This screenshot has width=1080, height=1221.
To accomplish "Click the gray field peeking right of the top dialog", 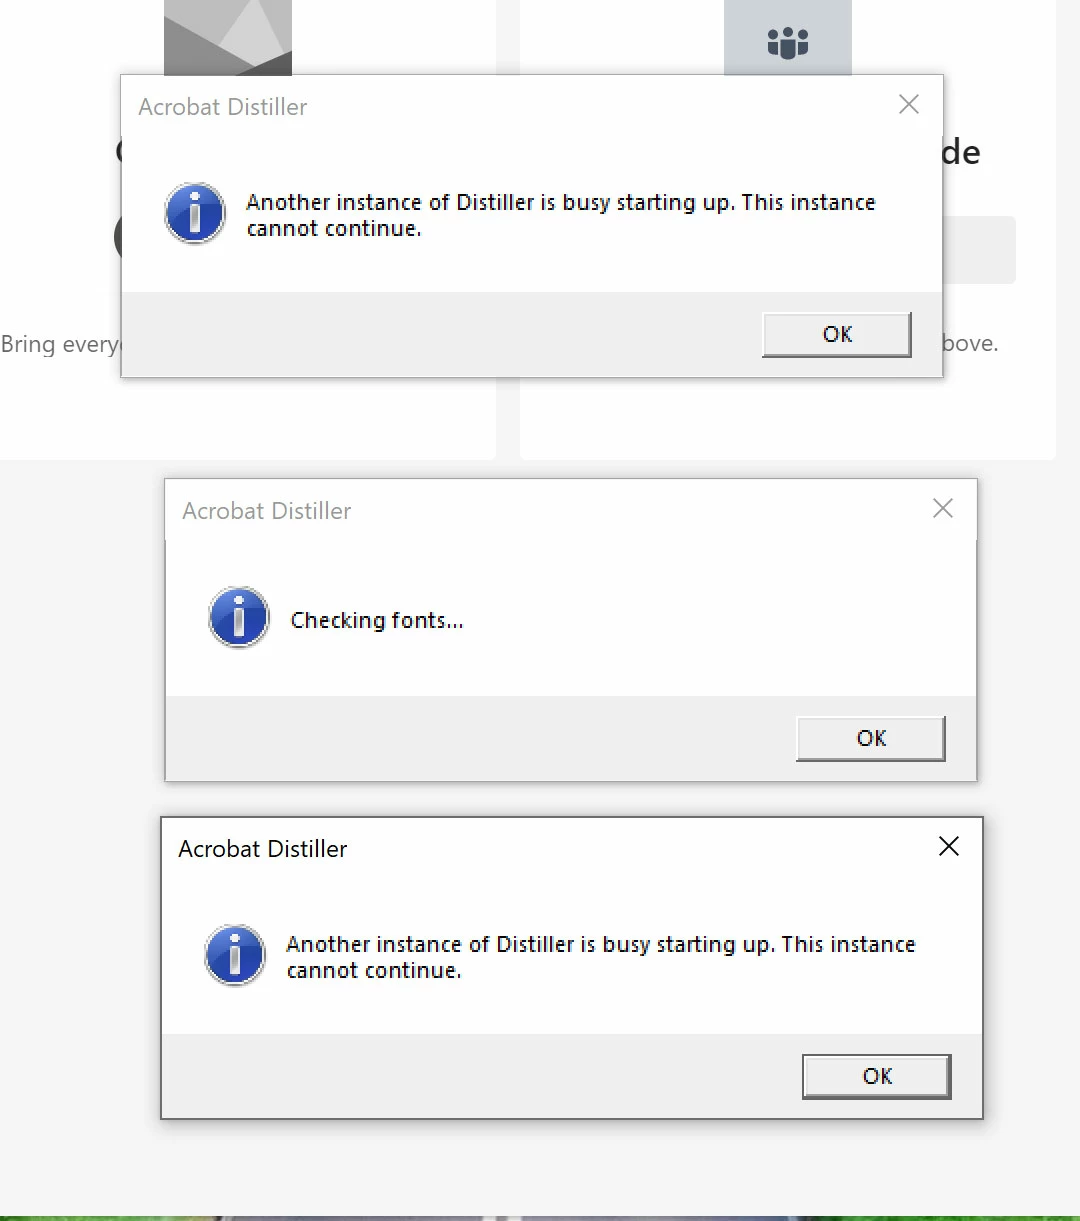I will point(979,250).
